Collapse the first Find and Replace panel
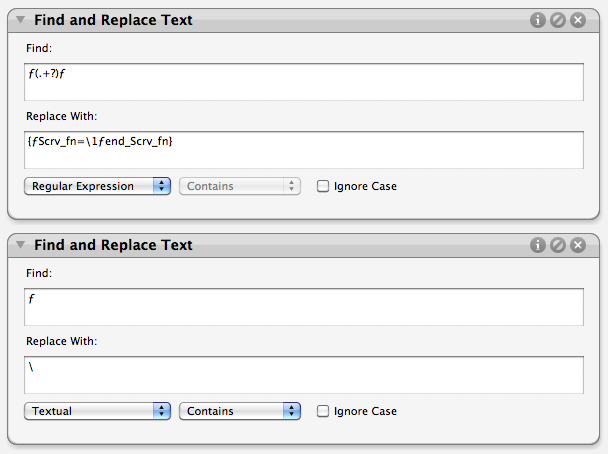Screen dimensions: 608x454 point(21,20)
